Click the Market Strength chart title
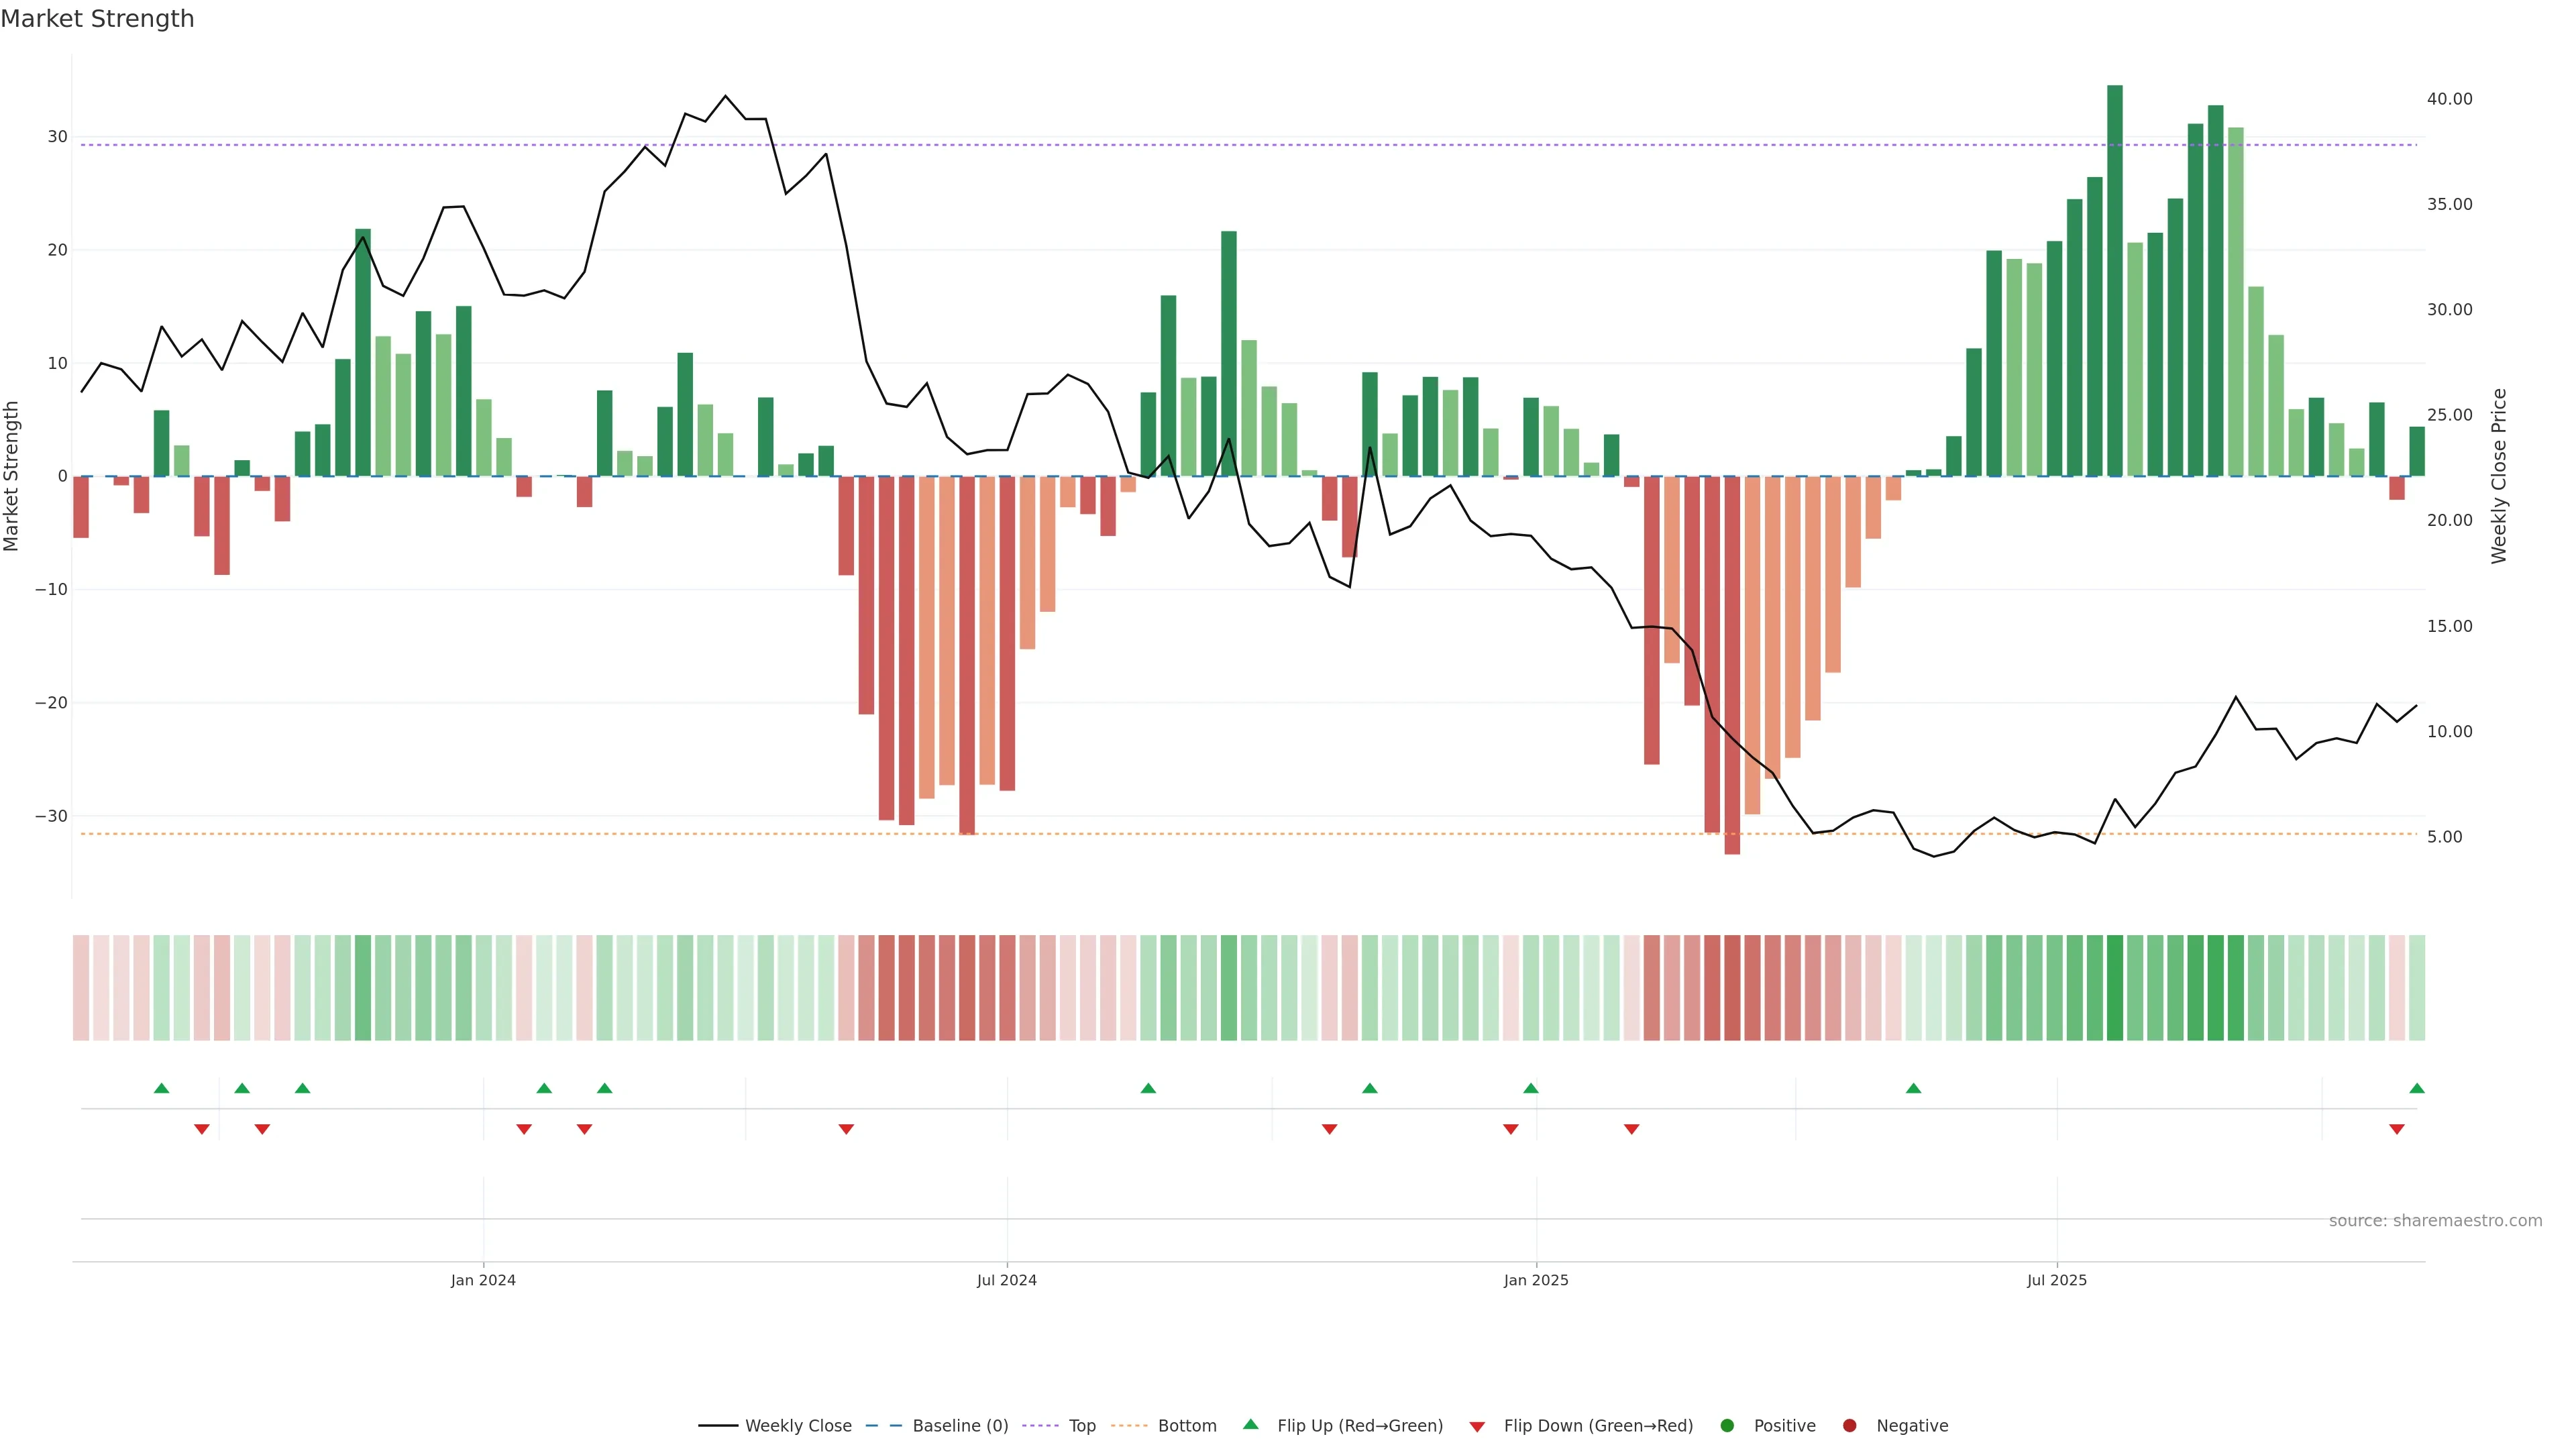This screenshot has height=1449, width=2576. point(97,19)
